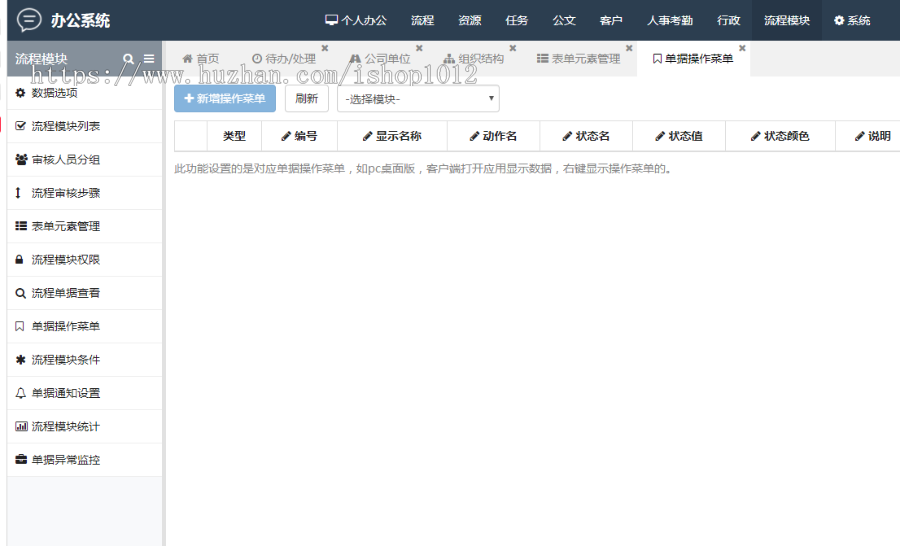Click the pencil icon in 动作名 column header
900x546 pixels.
tap(474, 136)
